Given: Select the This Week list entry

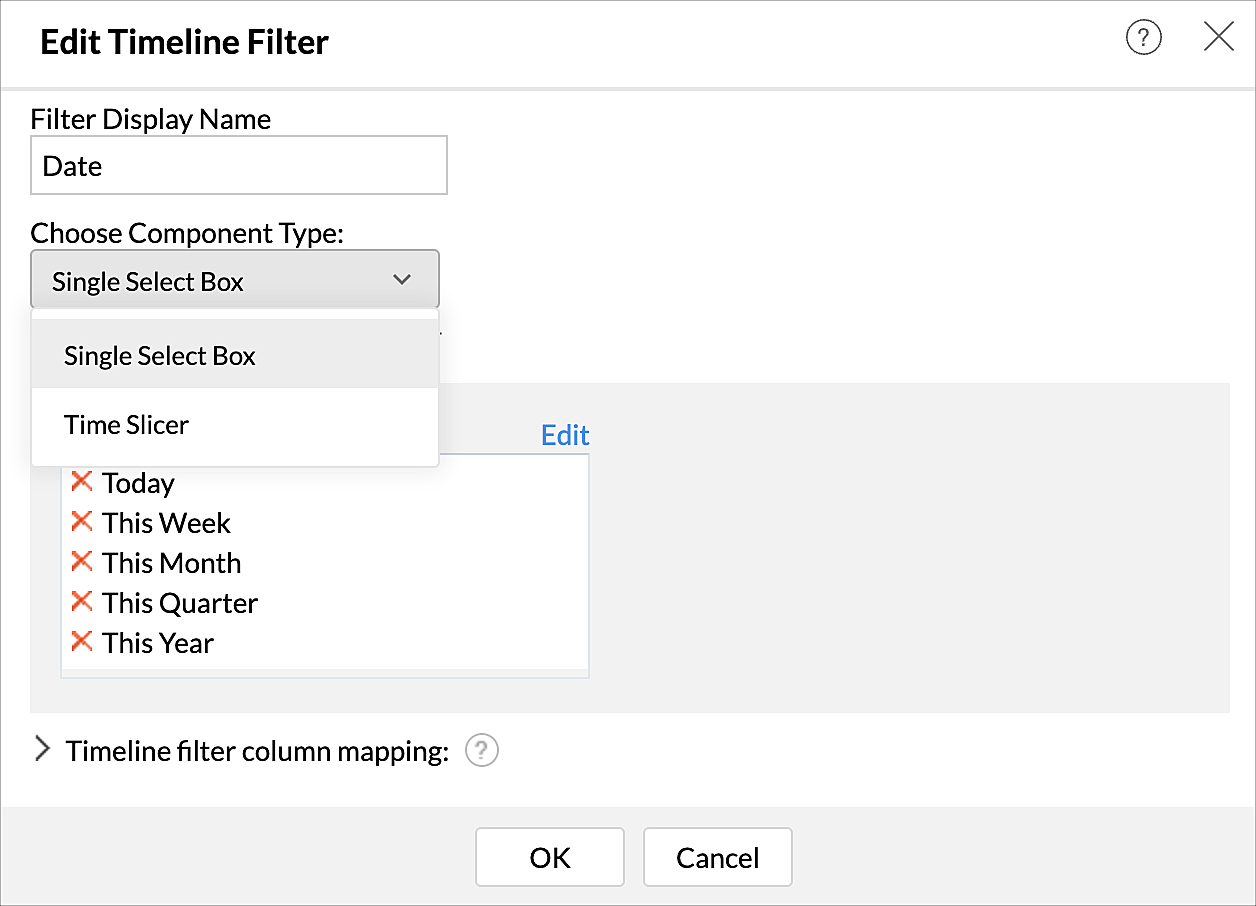Looking at the screenshot, I should click(x=167, y=524).
